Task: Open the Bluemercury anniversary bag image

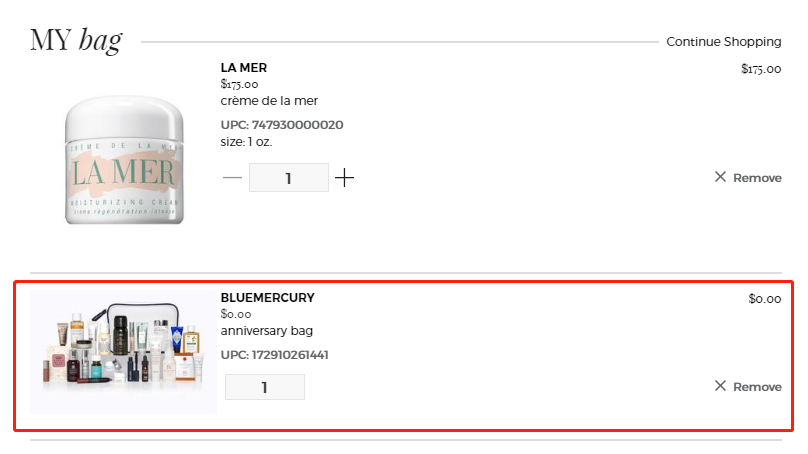Action: tap(123, 353)
